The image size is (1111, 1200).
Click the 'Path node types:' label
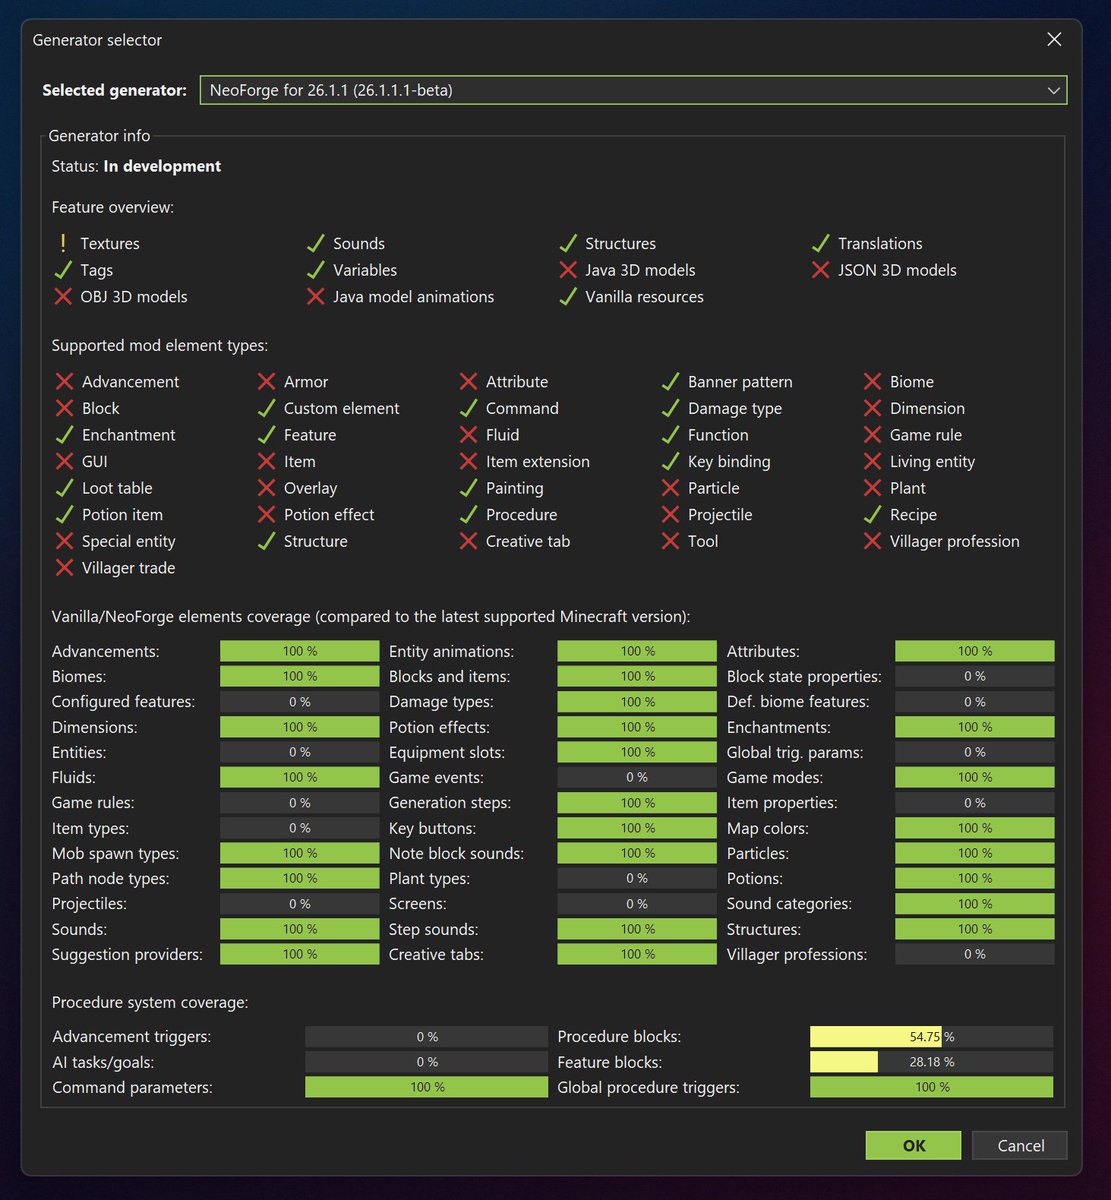pyautogui.click(x=110, y=878)
